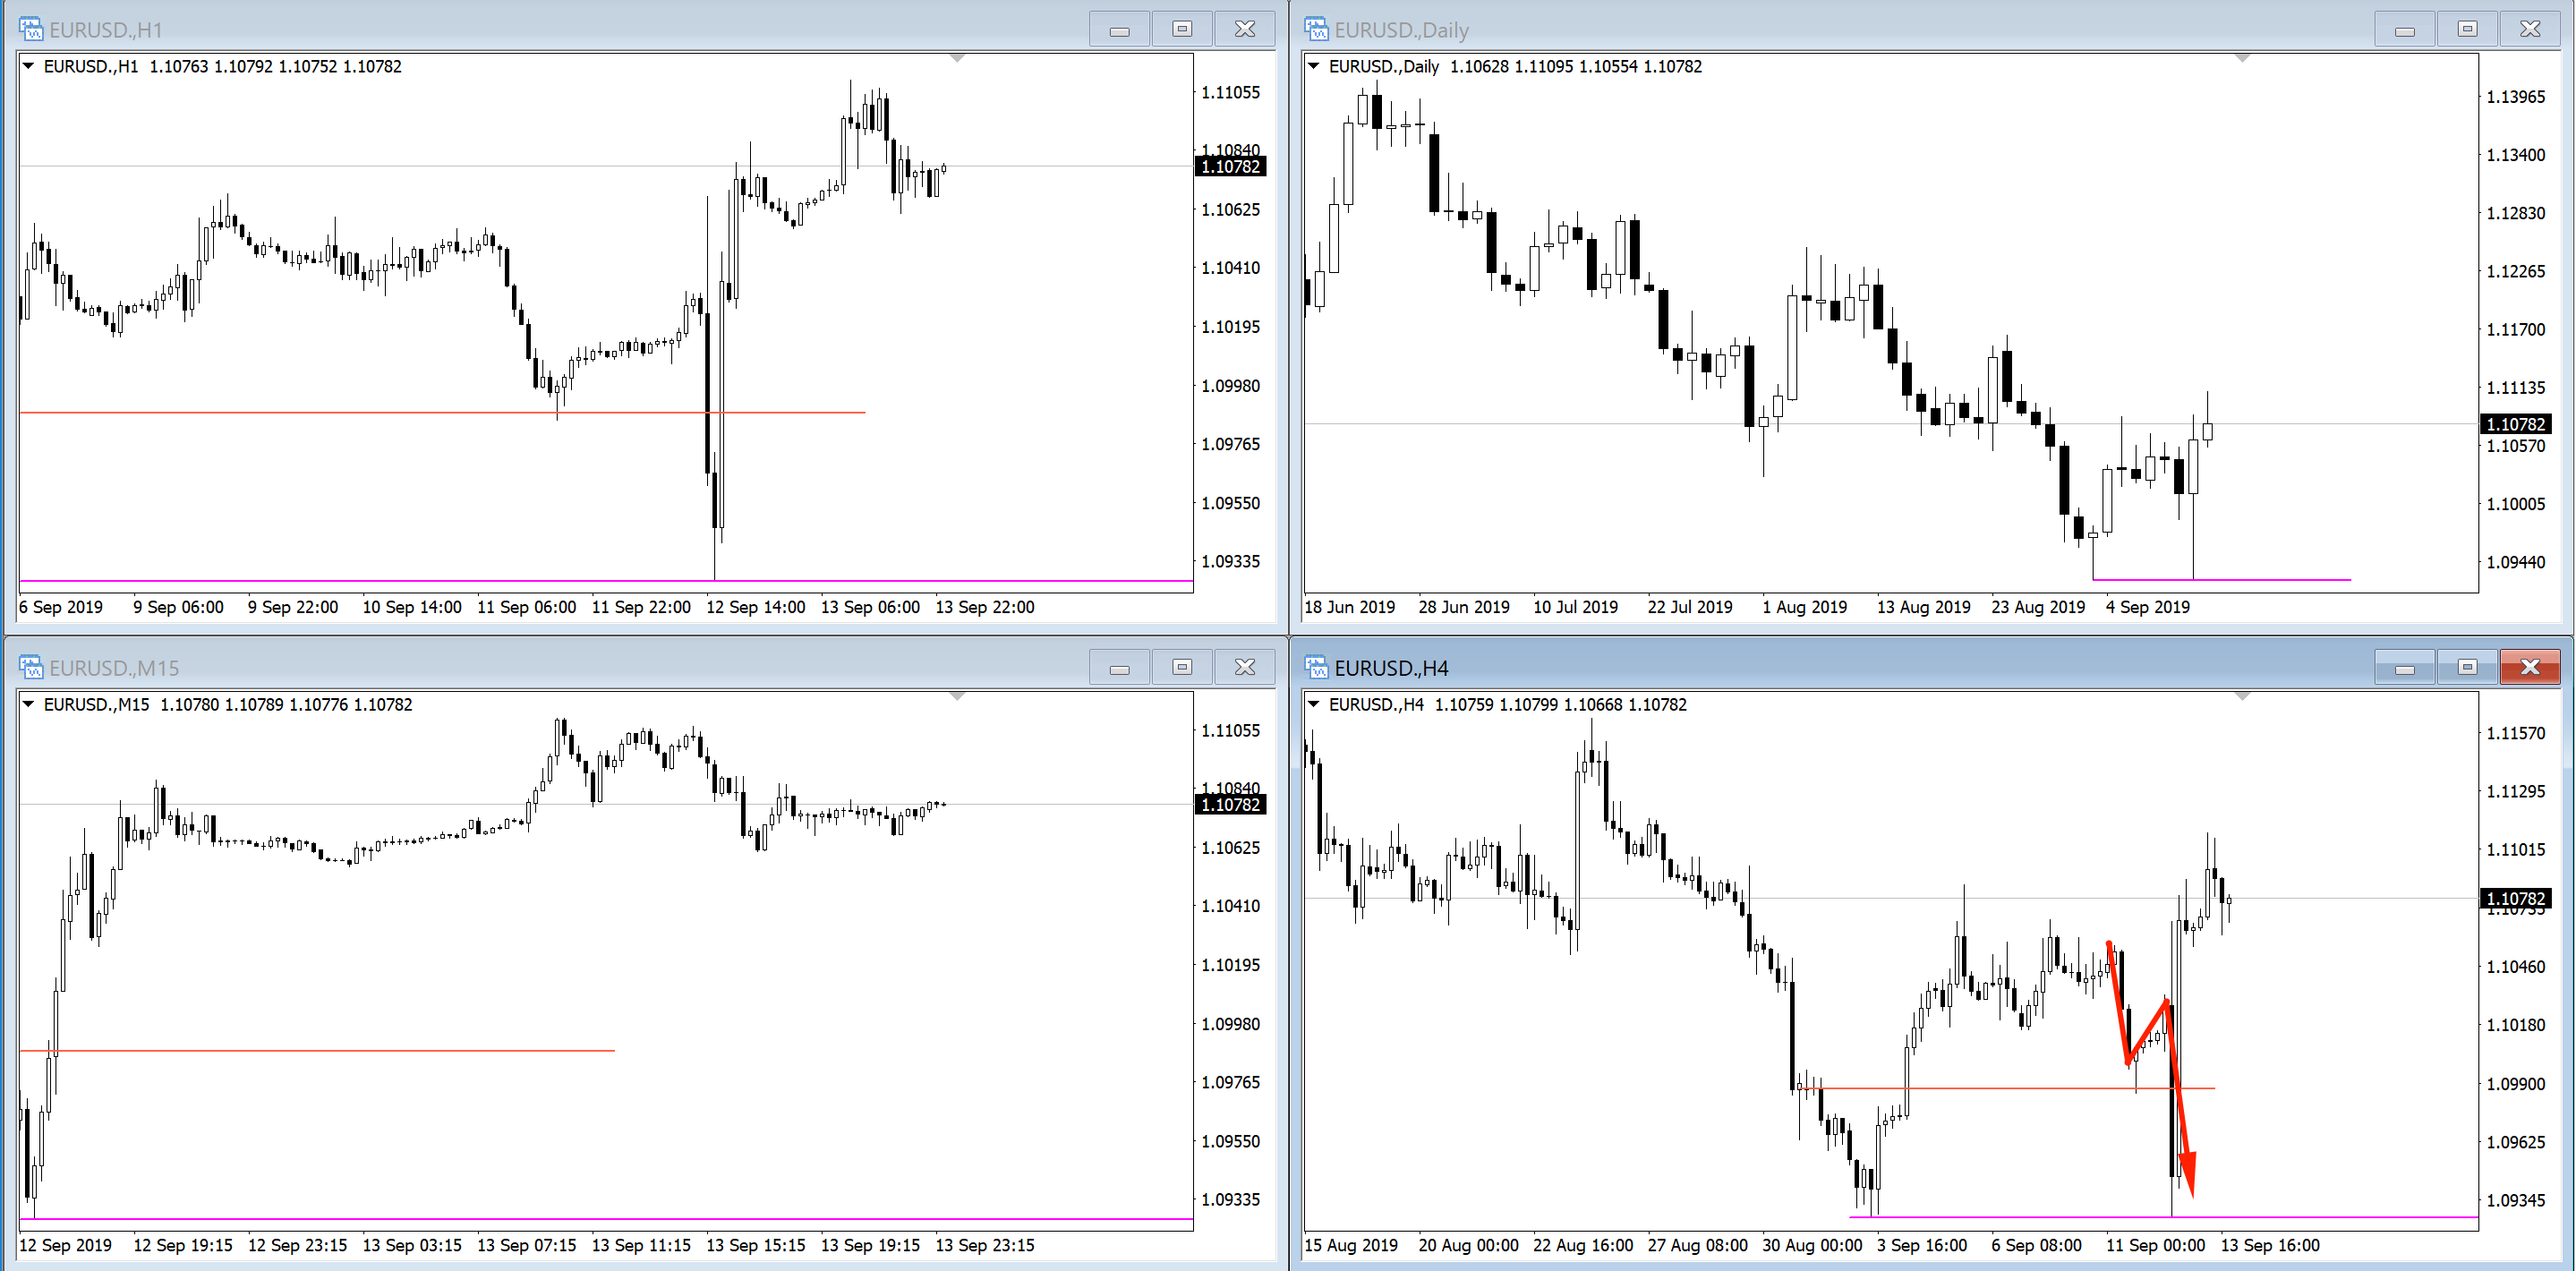The height and width of the screenshot is (1271, 2576).
Task: Close the EURUSD.,H4 chart window
Action: [2530, 667]
